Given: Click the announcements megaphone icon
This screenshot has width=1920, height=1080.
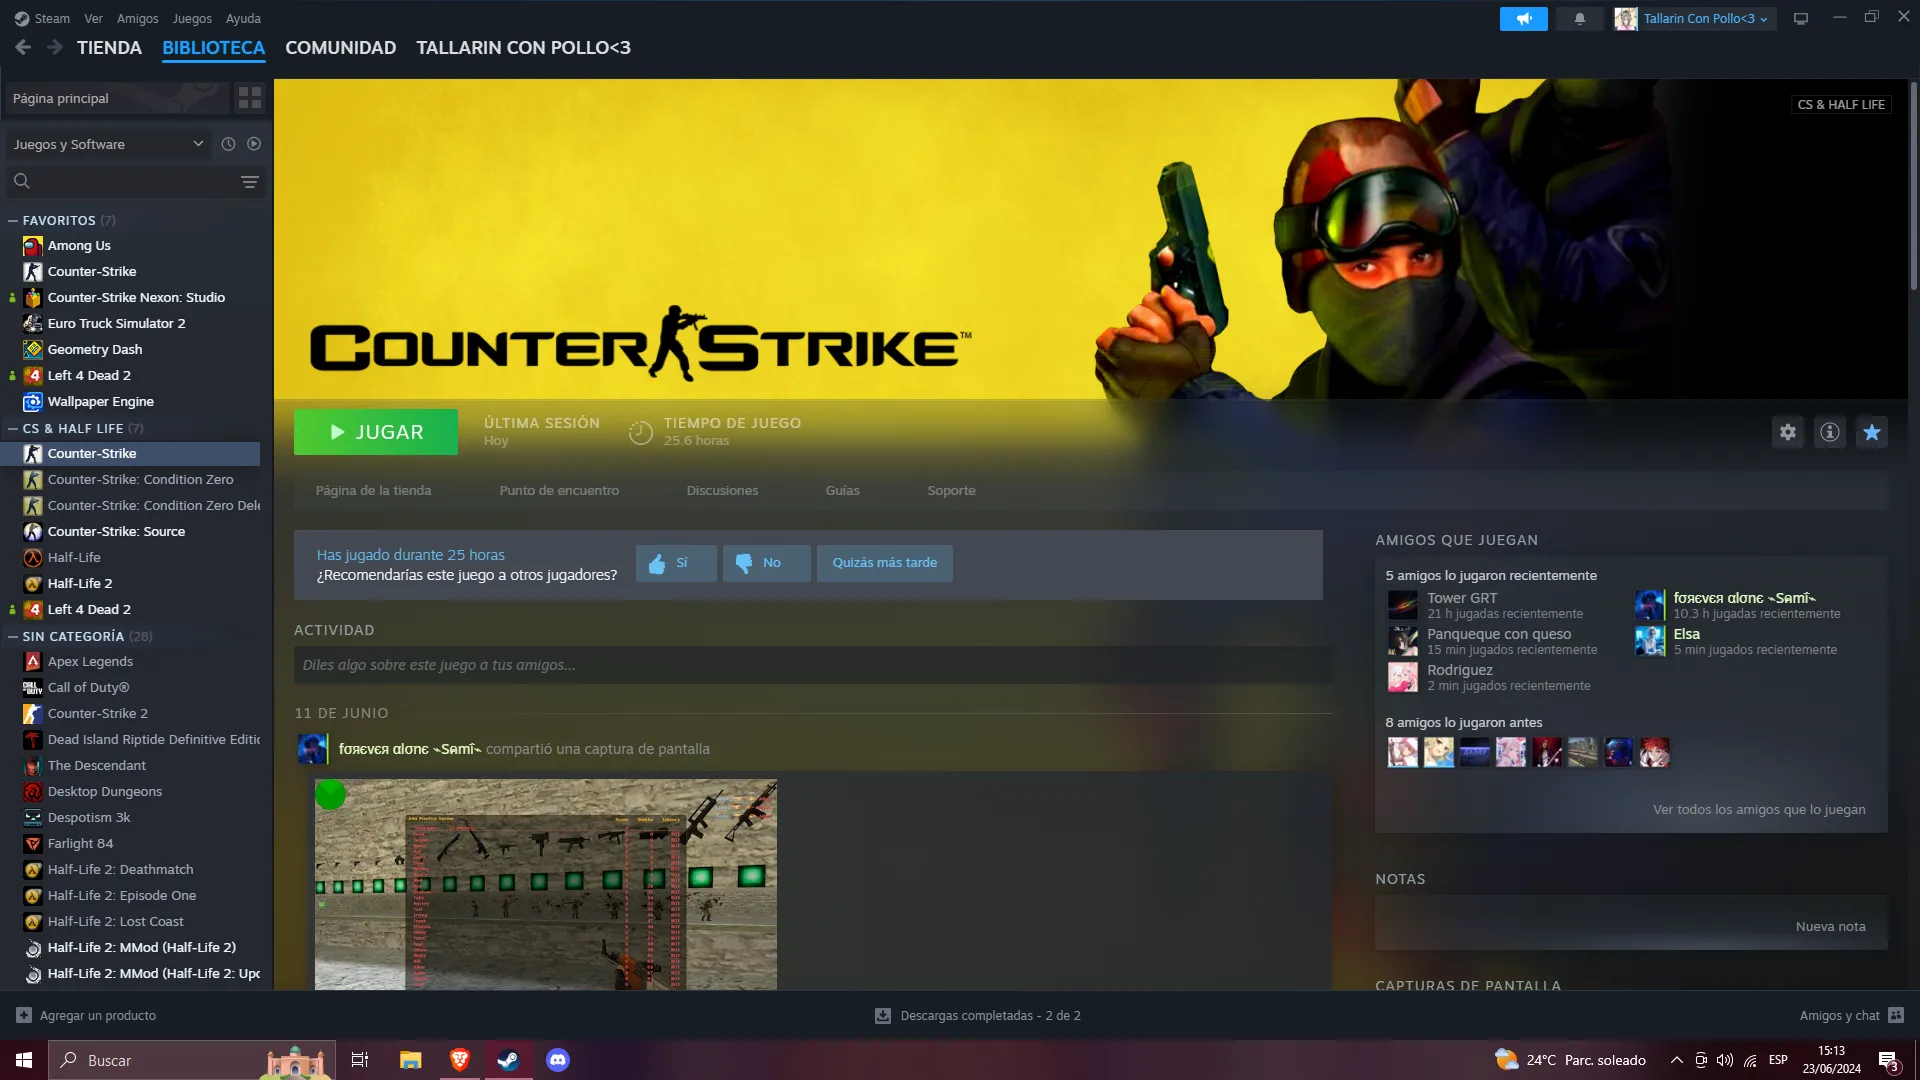Looking at the screenshot, I should [1523, 19].
